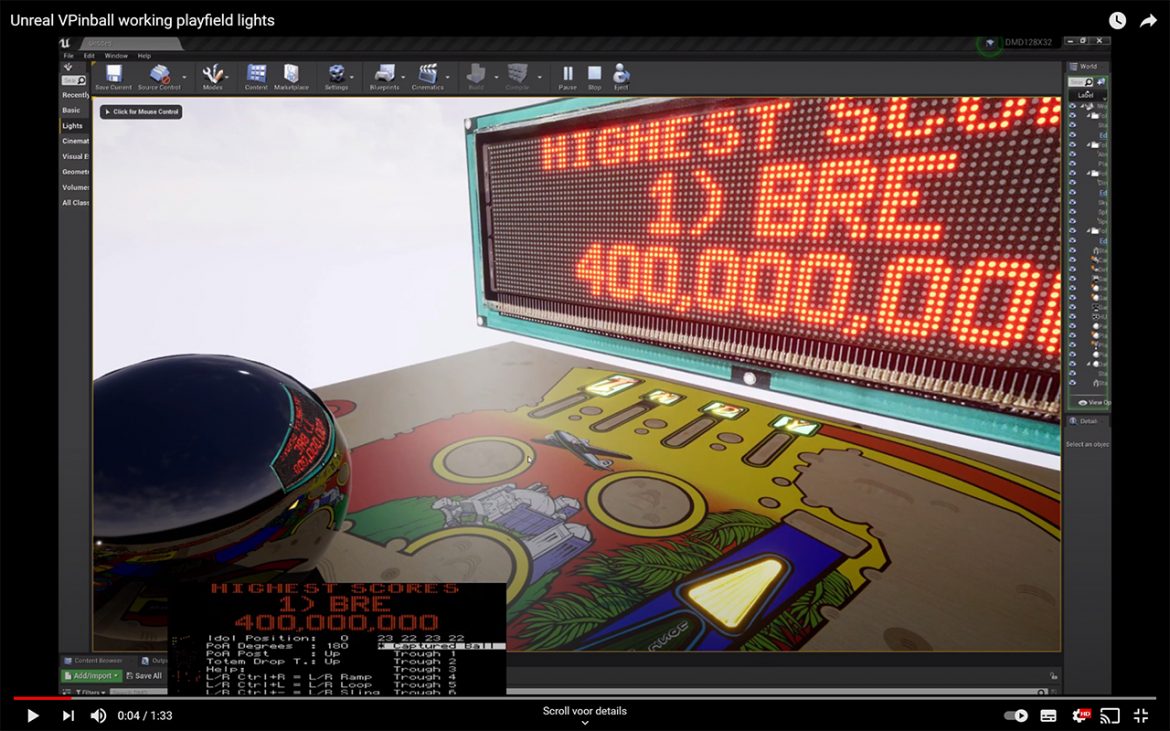The width and height of the screenshot is (1170, 731).
Task: Toggle YouTube subtitles/captions
Action: pyautogui.click(x=1048, y=715)
